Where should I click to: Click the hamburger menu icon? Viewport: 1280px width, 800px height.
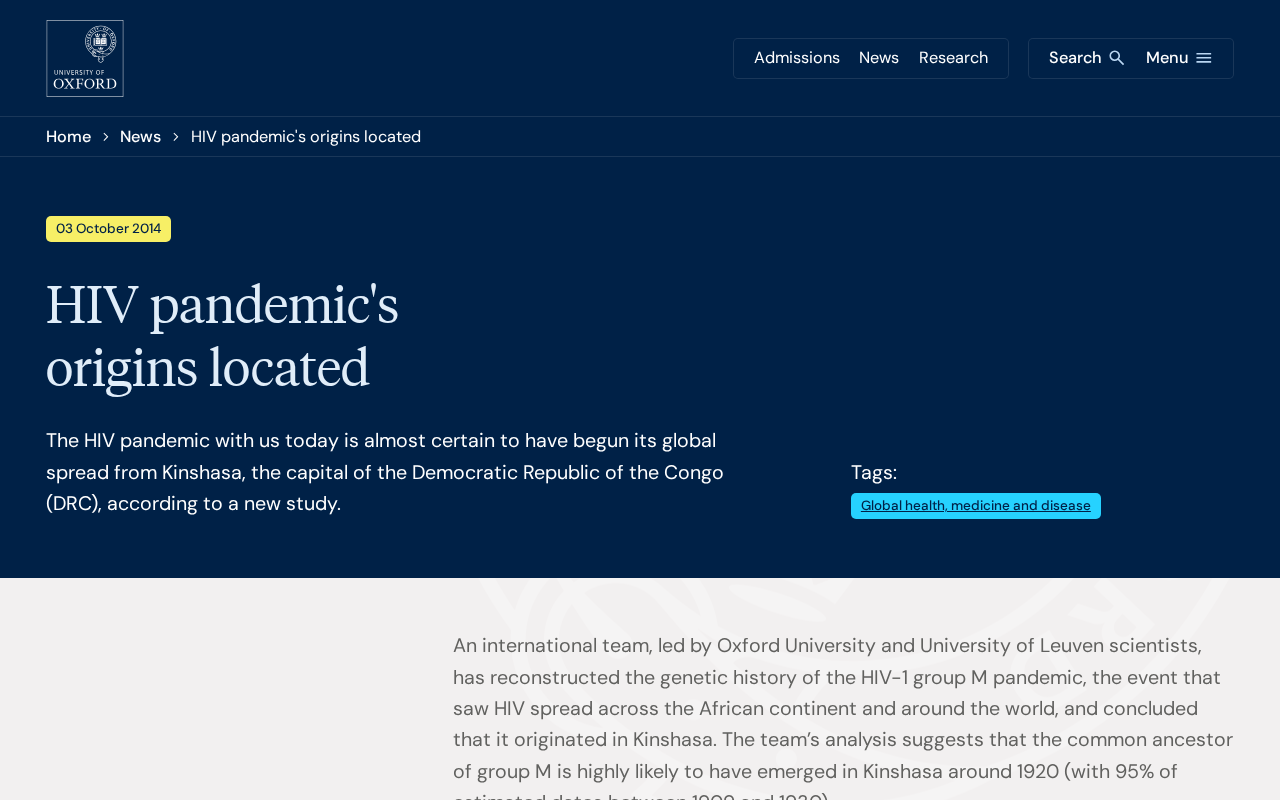1204,58
